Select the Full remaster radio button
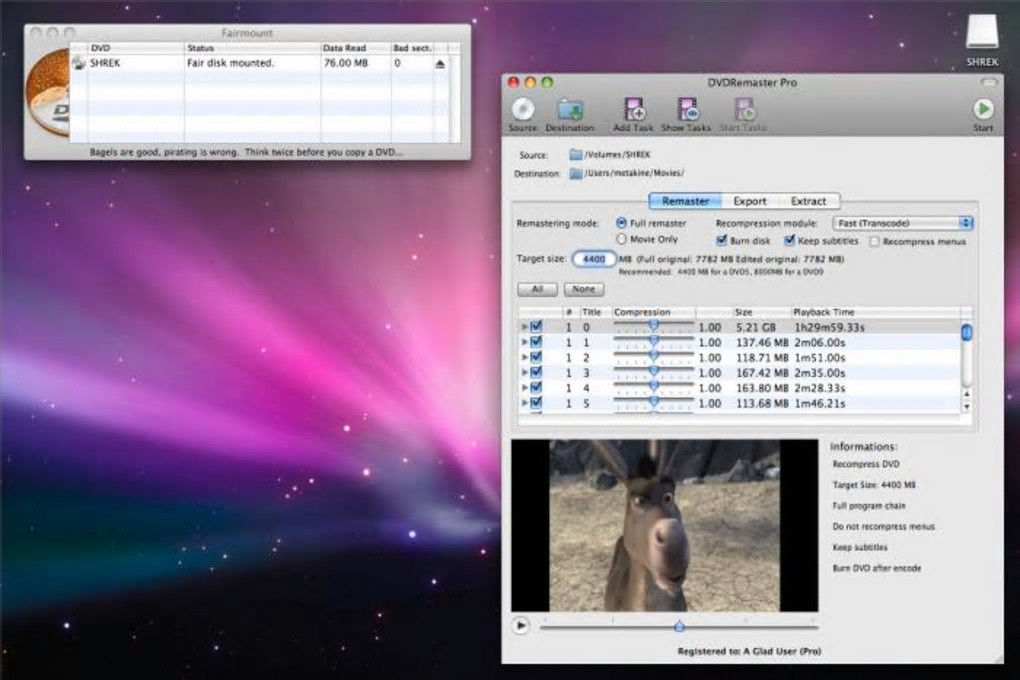Viewport: 1020px width, 680px height. (621, 223)
